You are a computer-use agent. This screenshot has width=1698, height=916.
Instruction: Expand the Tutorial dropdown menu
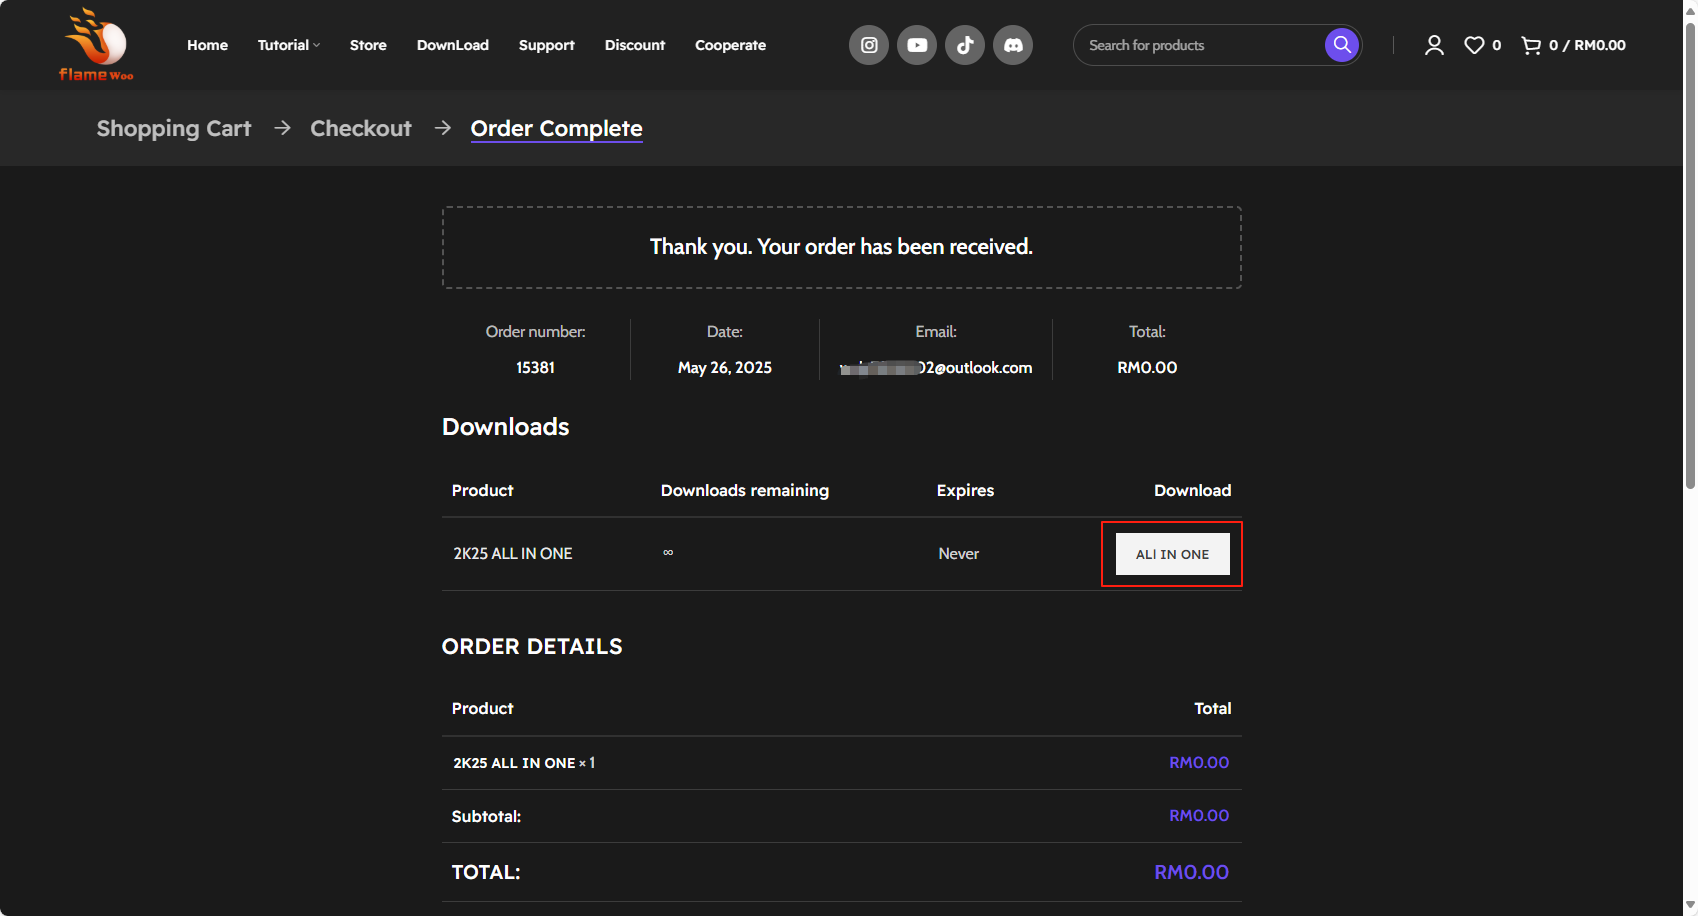[x=288, y=45]
